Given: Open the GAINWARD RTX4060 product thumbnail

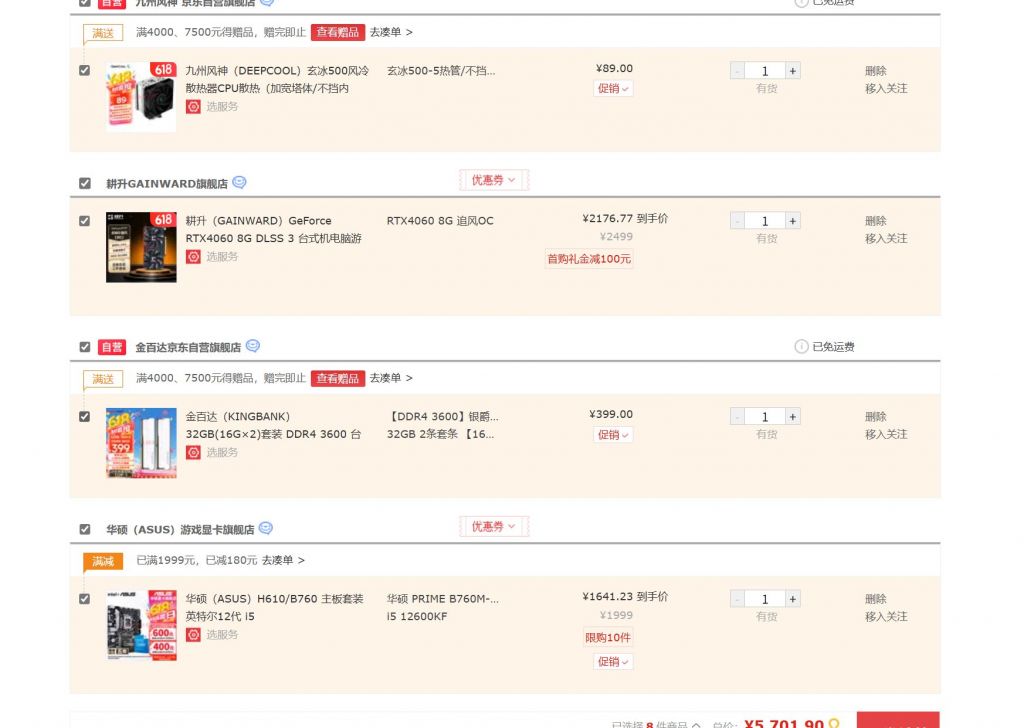Looking at the screenshot, I should coord(141,247).
